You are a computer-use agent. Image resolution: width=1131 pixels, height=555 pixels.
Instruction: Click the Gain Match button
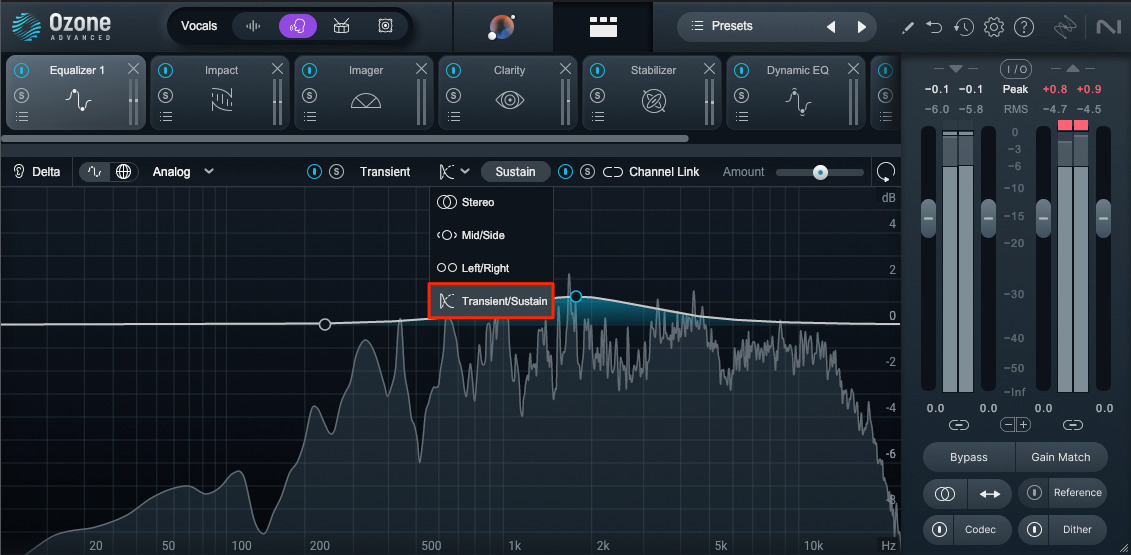1061,457
